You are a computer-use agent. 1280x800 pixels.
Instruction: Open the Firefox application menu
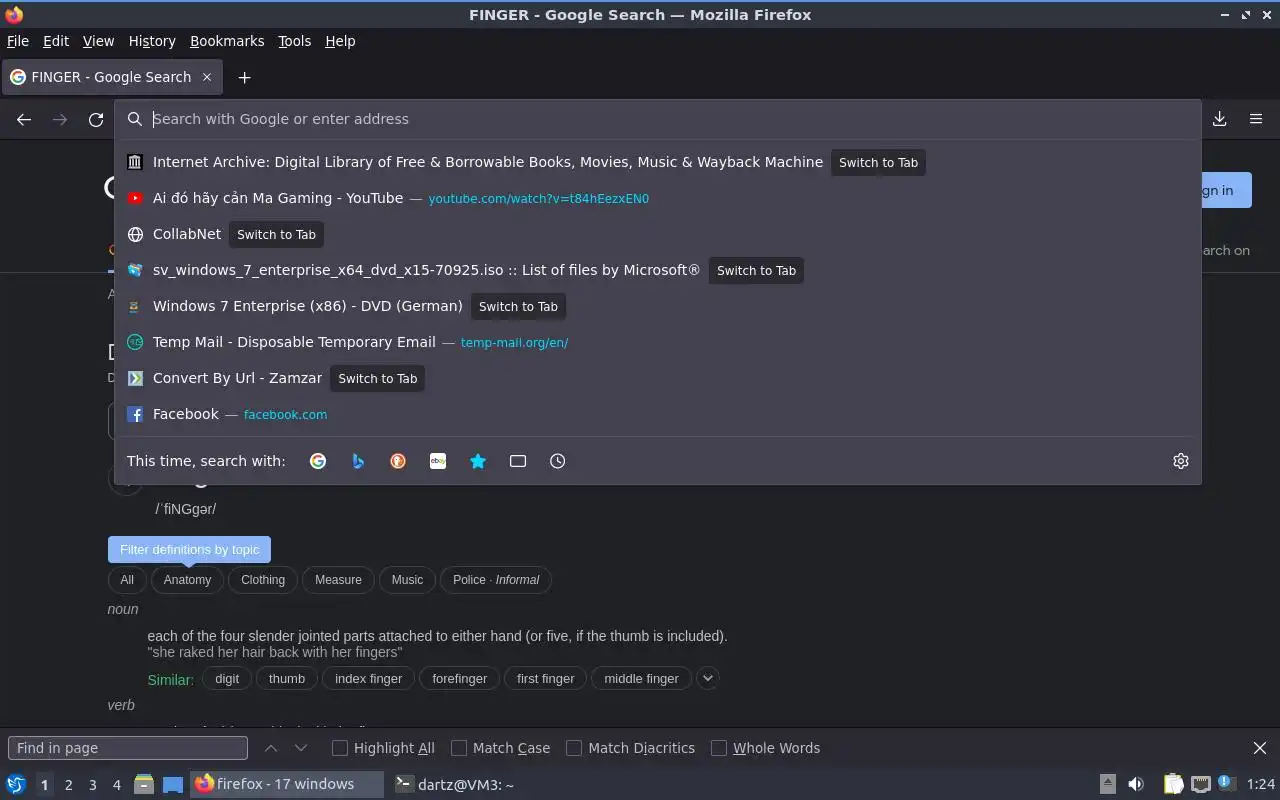click(1256, 119)
